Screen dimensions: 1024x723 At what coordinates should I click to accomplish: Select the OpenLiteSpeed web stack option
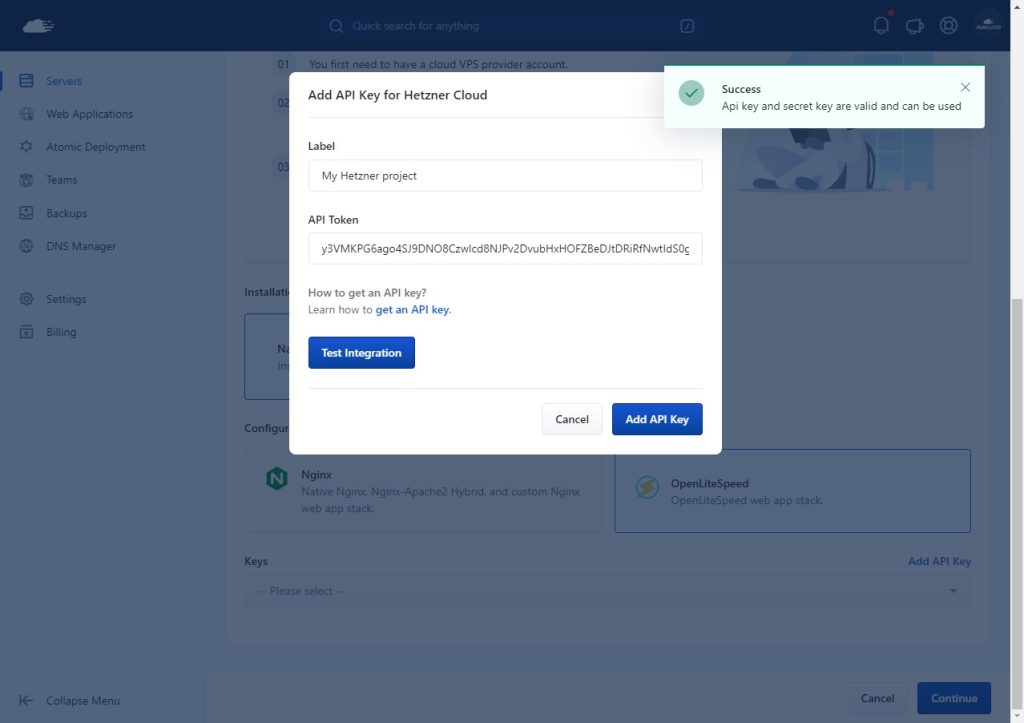792,490
